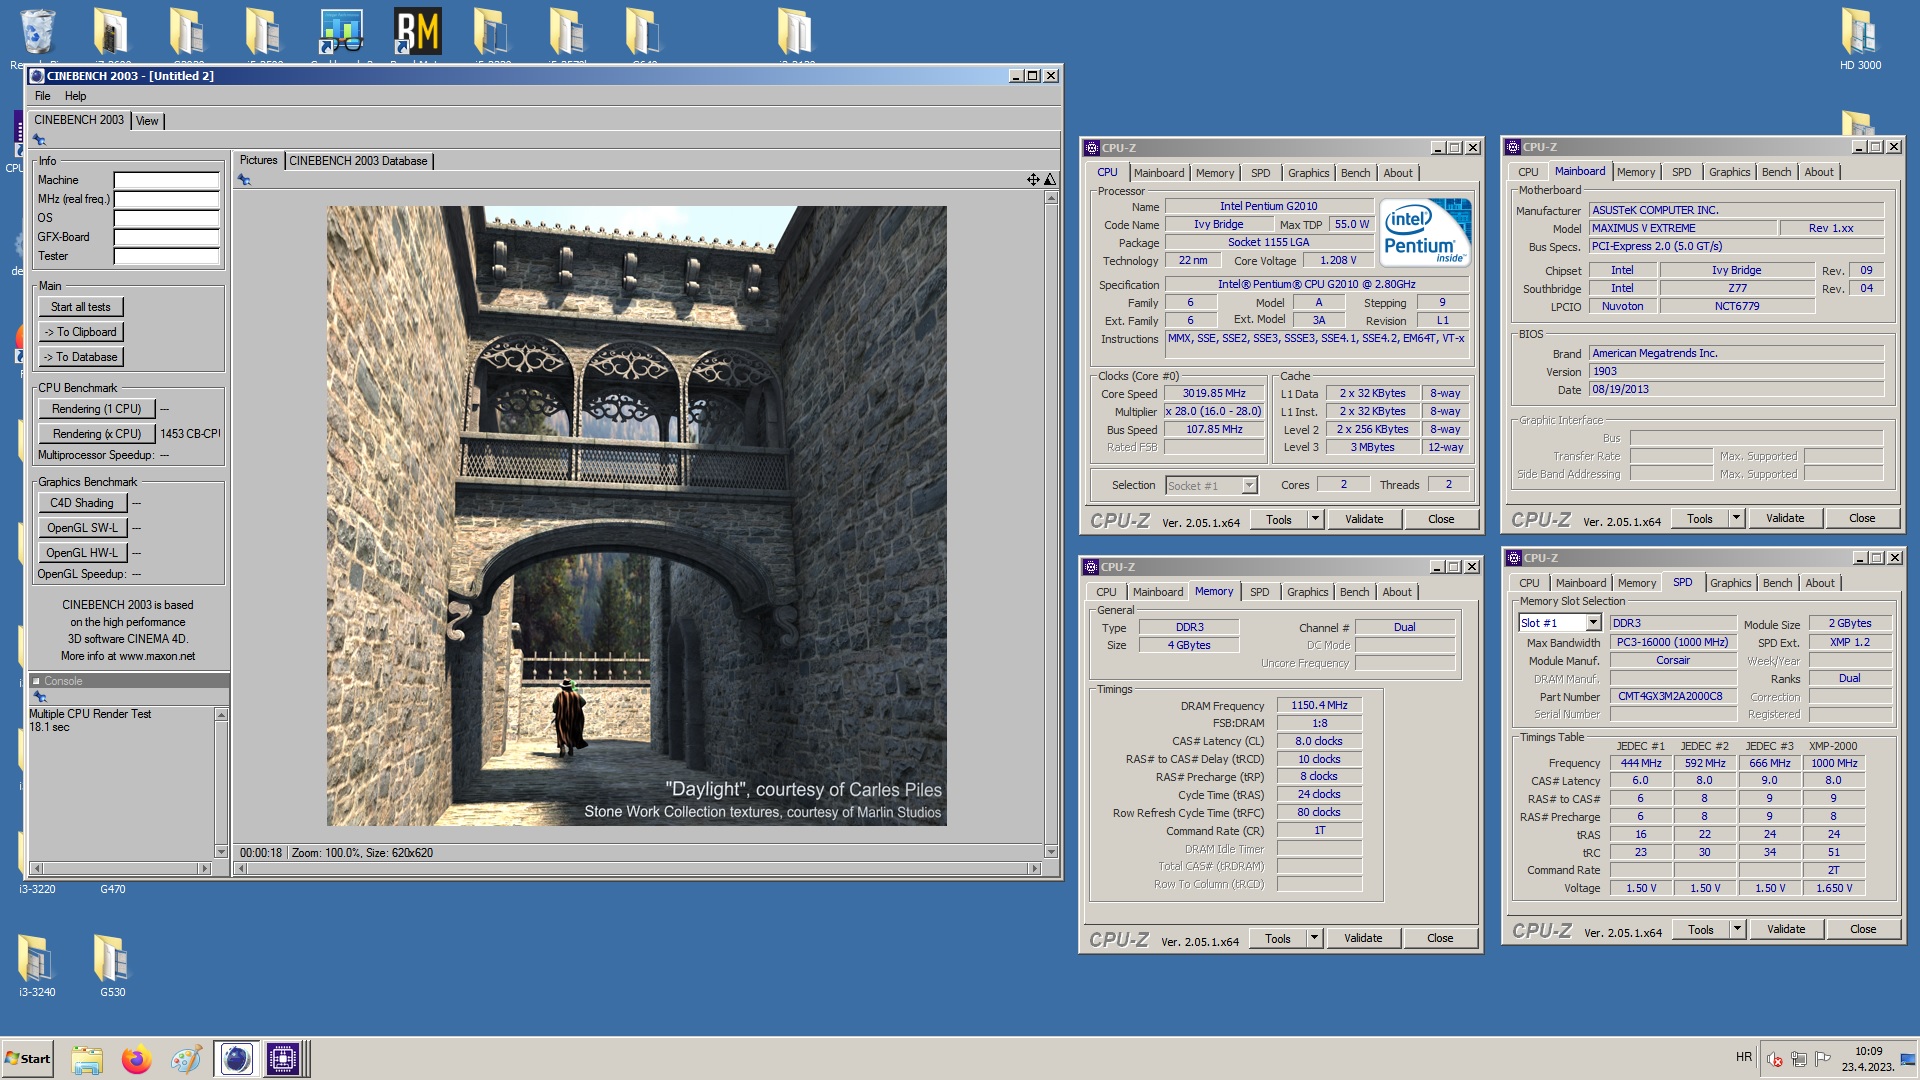1920x1080 pixels.
Task: Click Validate in CPU-Z Memory window
Action: click(x=1363, y=938)
